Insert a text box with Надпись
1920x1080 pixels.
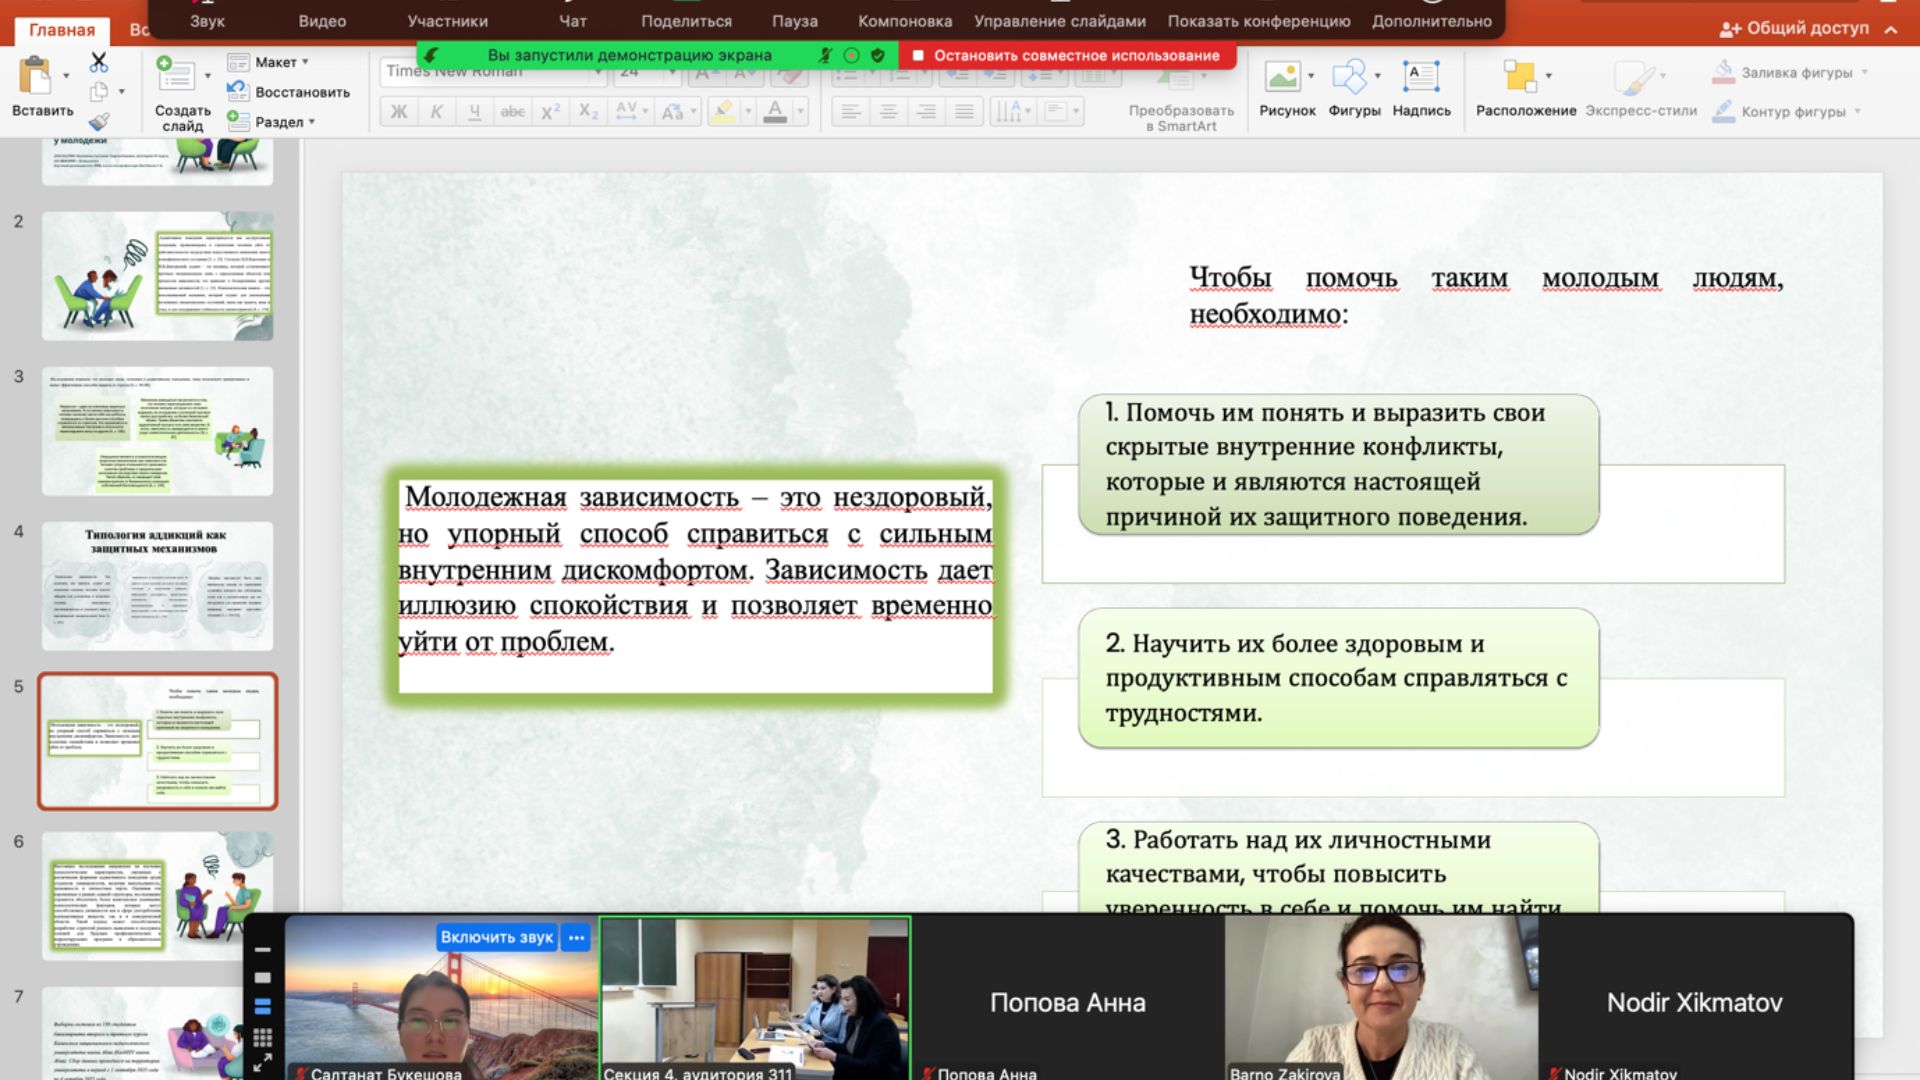pos(1420,77)
